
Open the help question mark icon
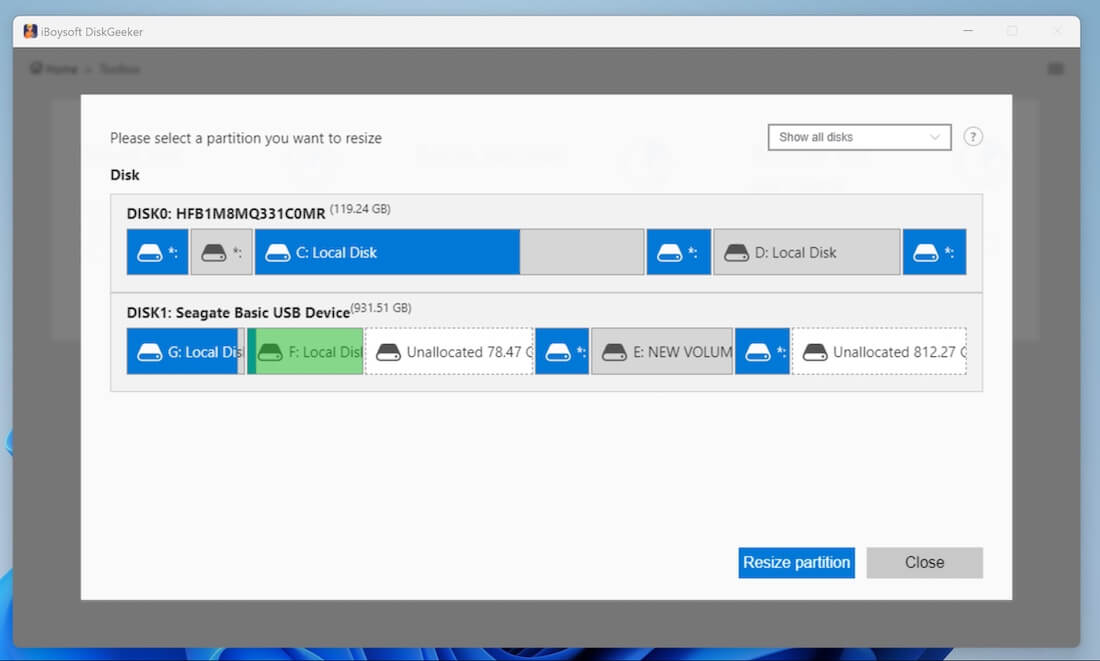pos(973,137)
